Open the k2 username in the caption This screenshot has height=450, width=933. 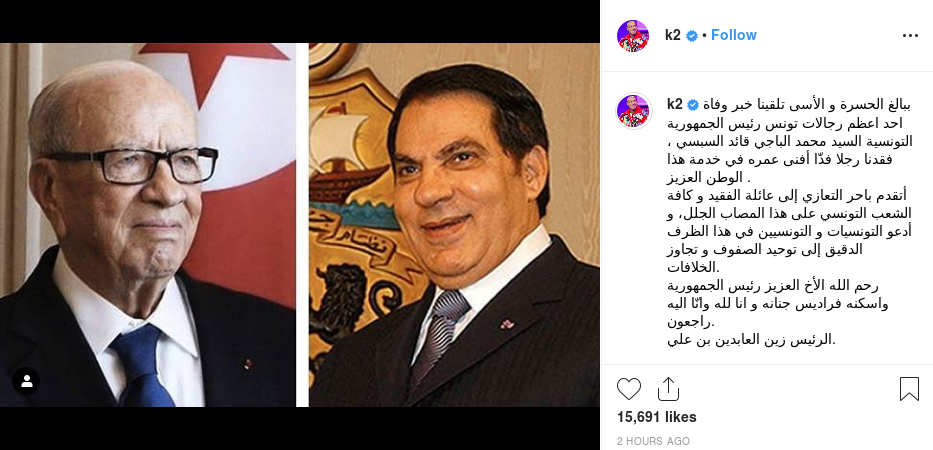(675, 105)
